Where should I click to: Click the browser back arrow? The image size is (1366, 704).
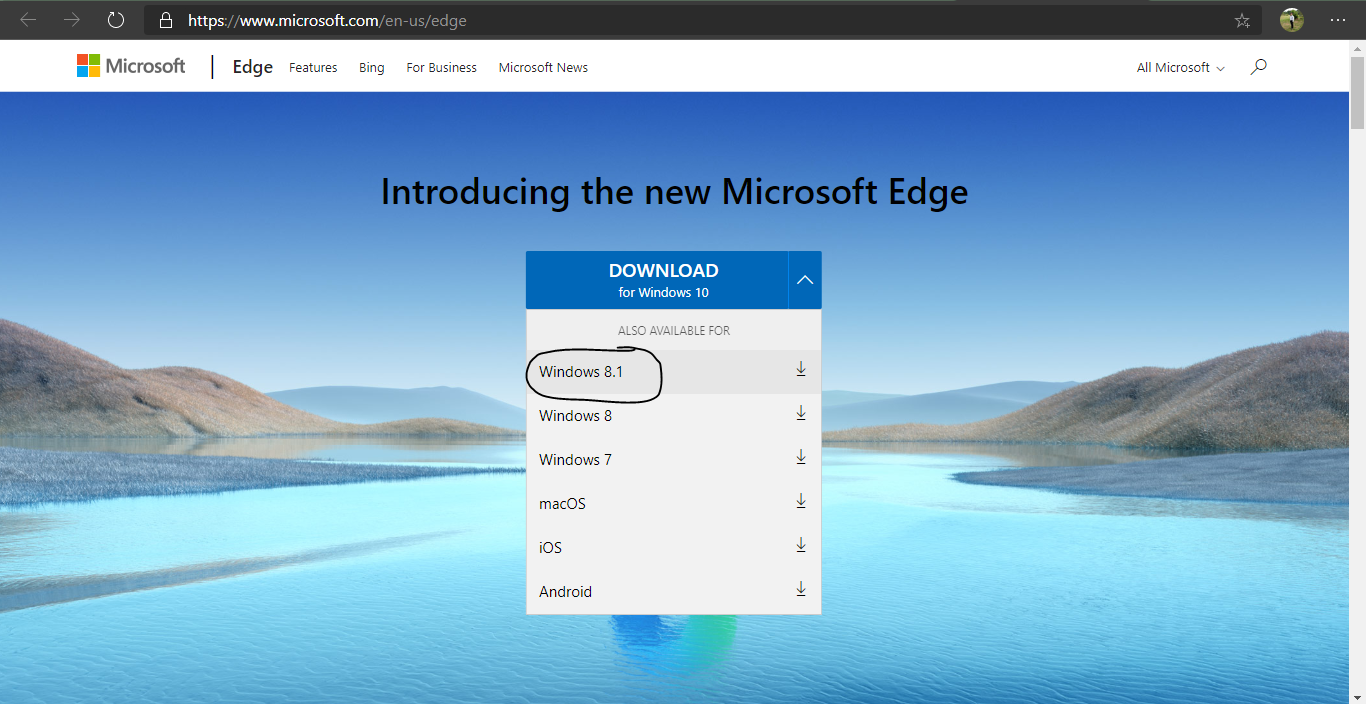[28, 20]
